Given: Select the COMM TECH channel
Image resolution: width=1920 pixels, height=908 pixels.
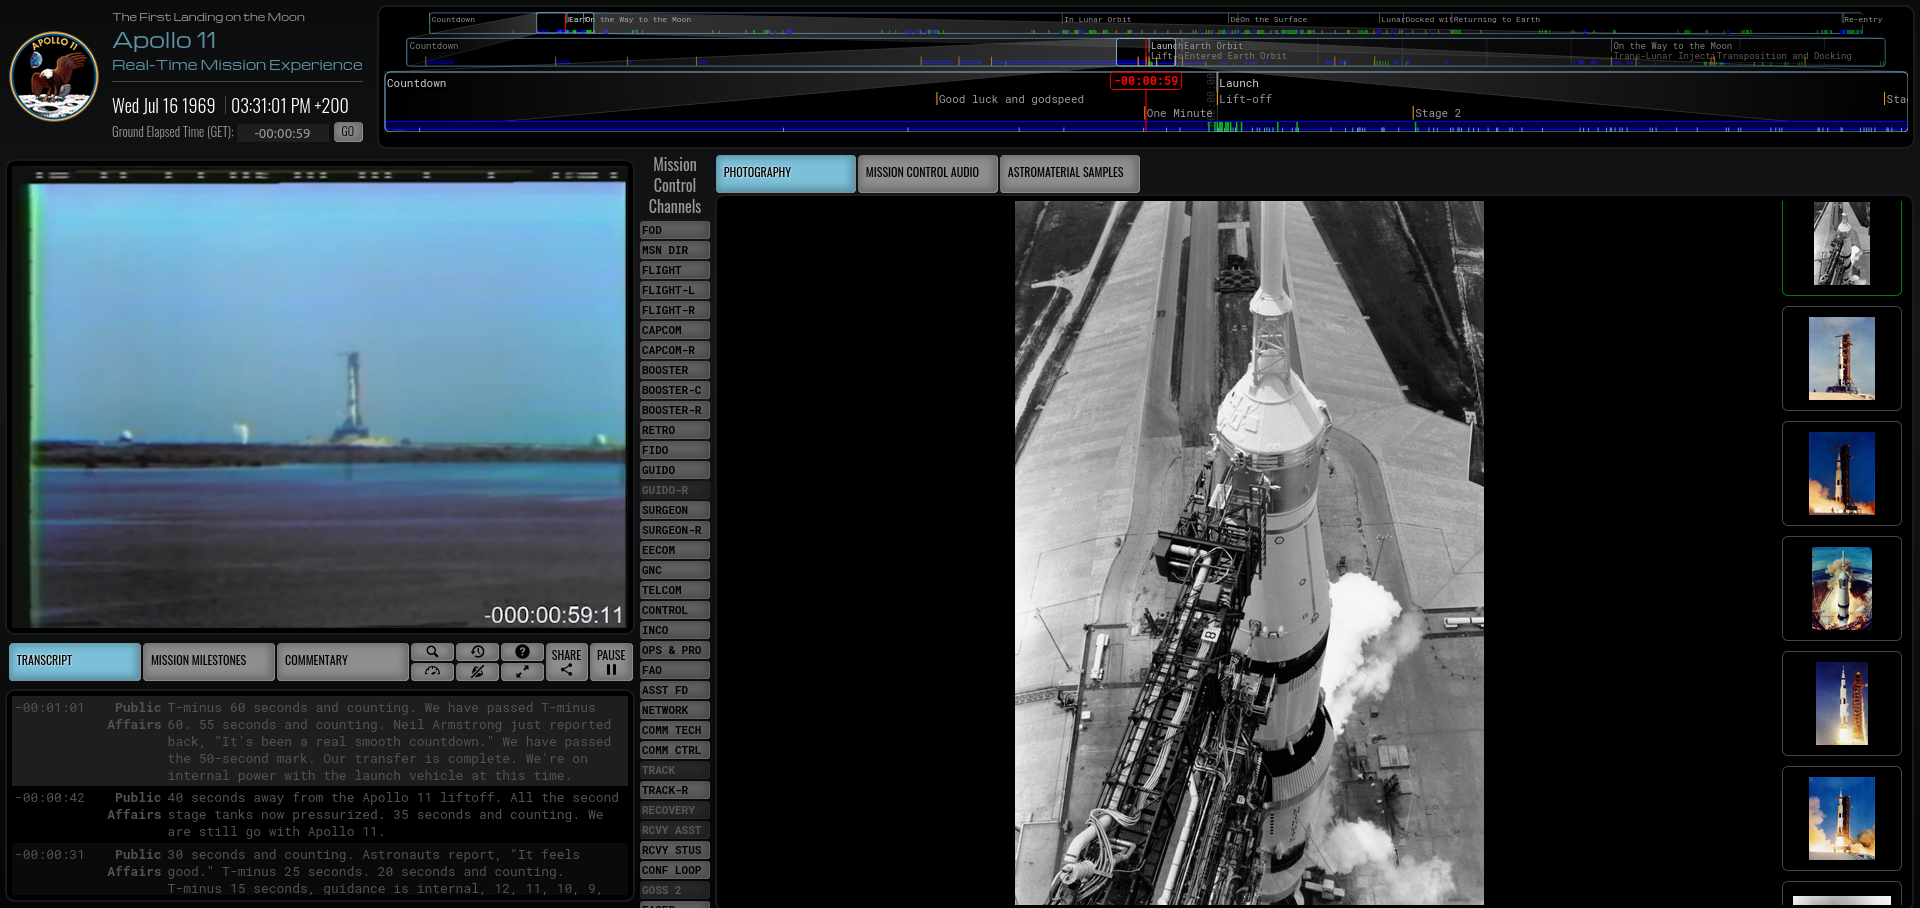Looking at the screenshot, I should (x=675, y=730).
